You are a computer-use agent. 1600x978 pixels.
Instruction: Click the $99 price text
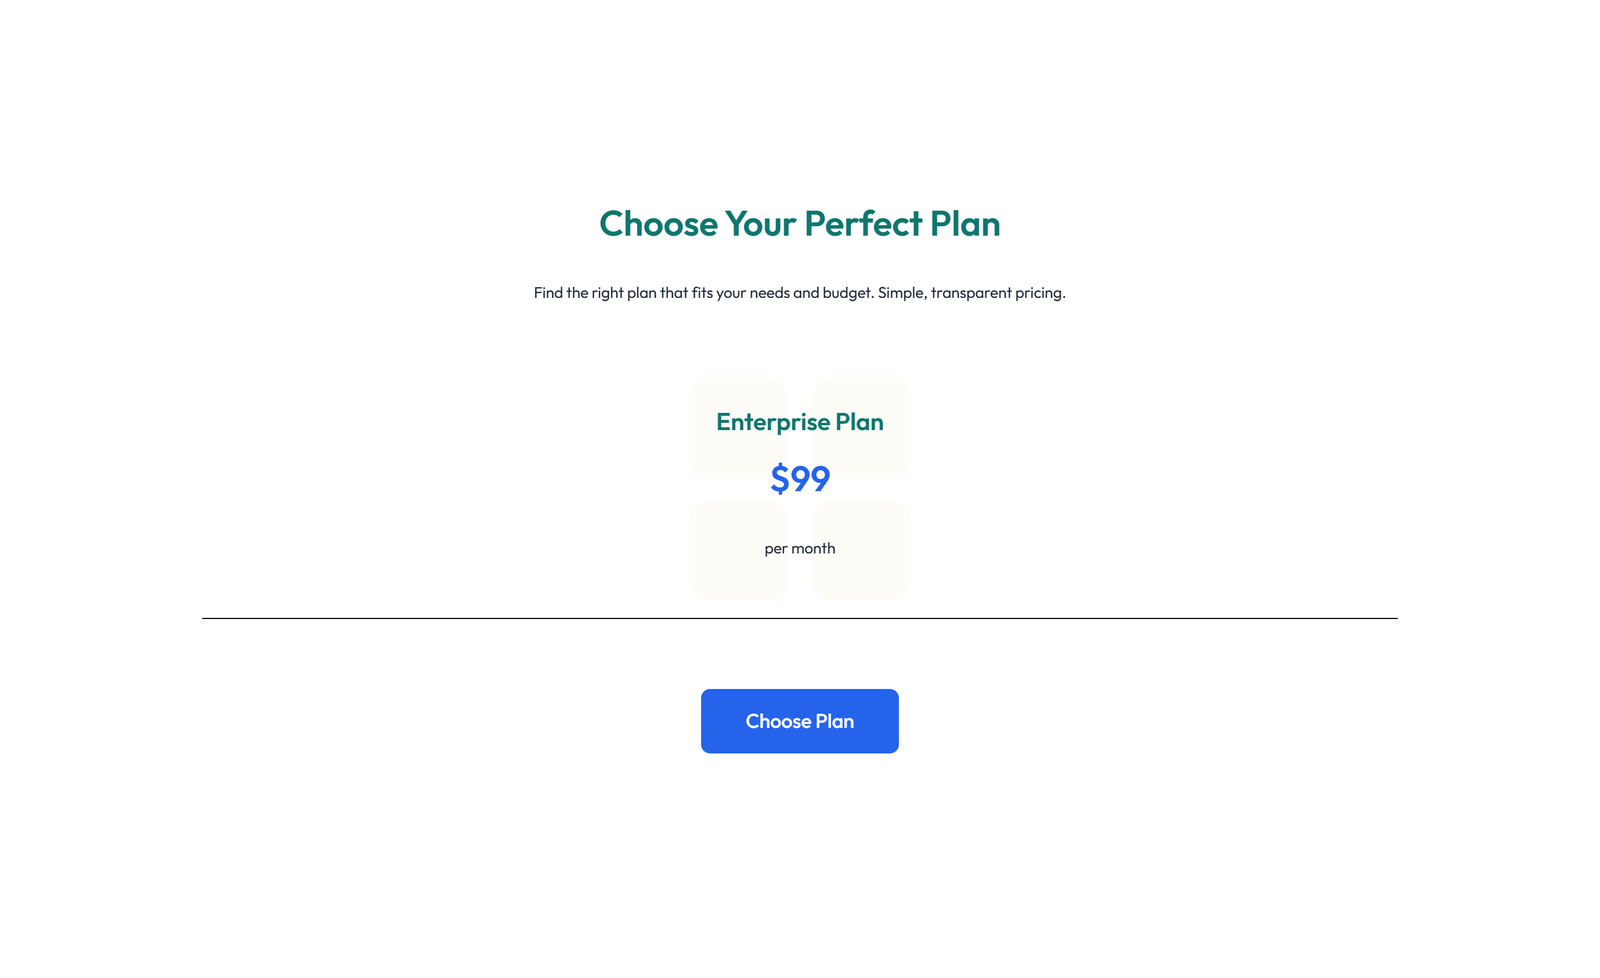tap(799, 479)
